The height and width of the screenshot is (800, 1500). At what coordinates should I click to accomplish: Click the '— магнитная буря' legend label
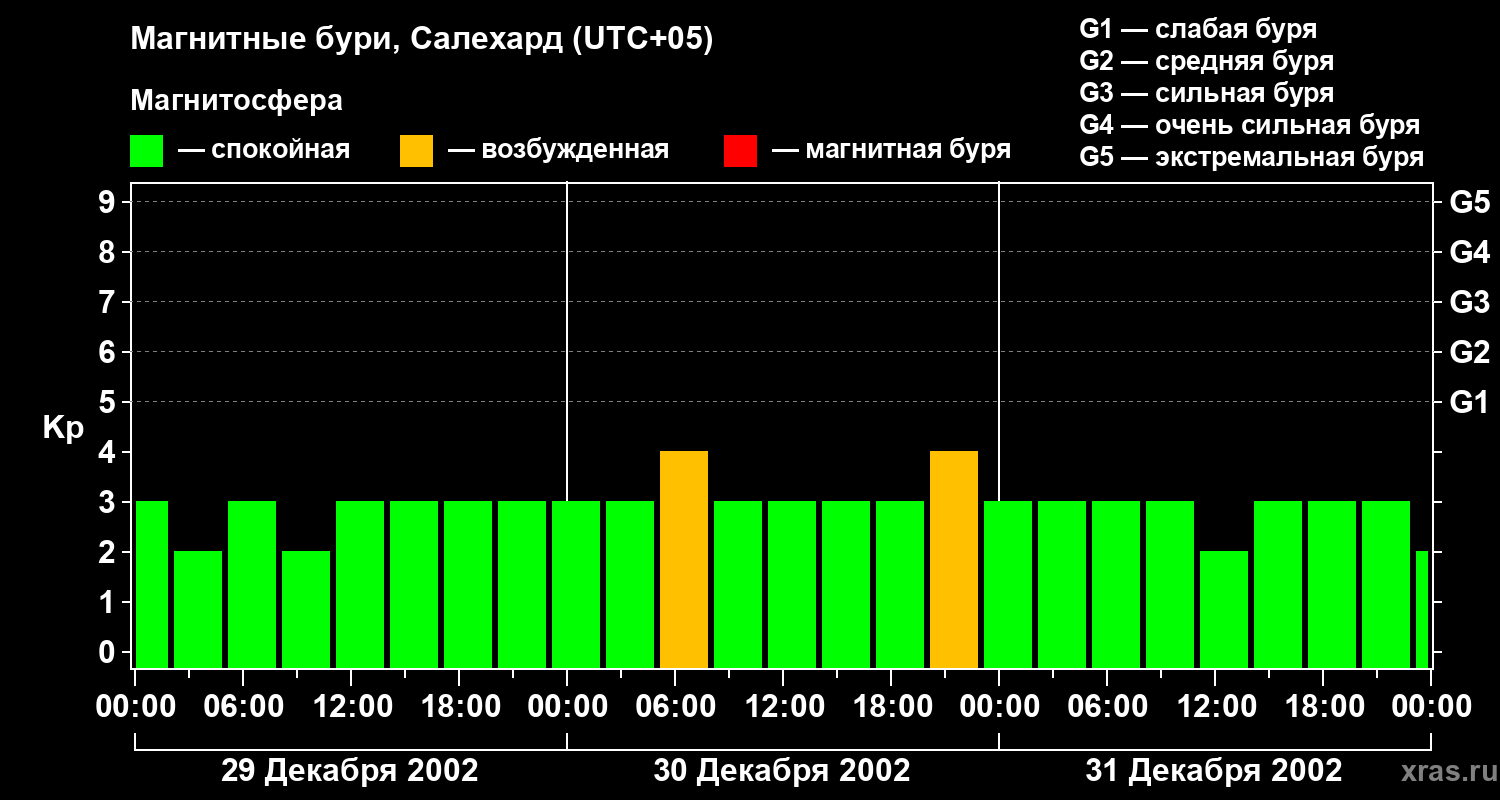coord(891,150)
